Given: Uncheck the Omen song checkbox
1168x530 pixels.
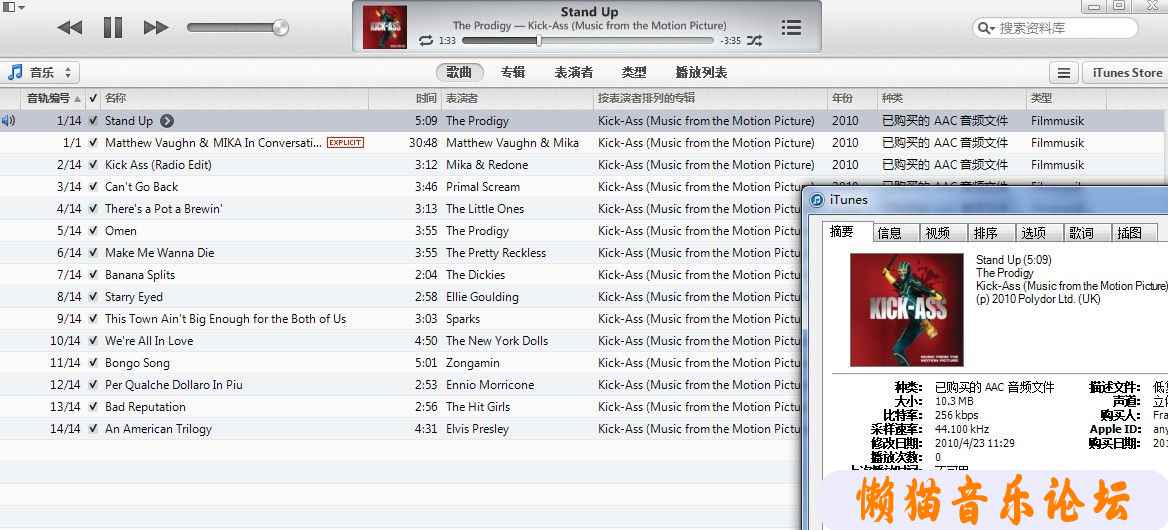Looking at the screenshot, I should (93, 231).
